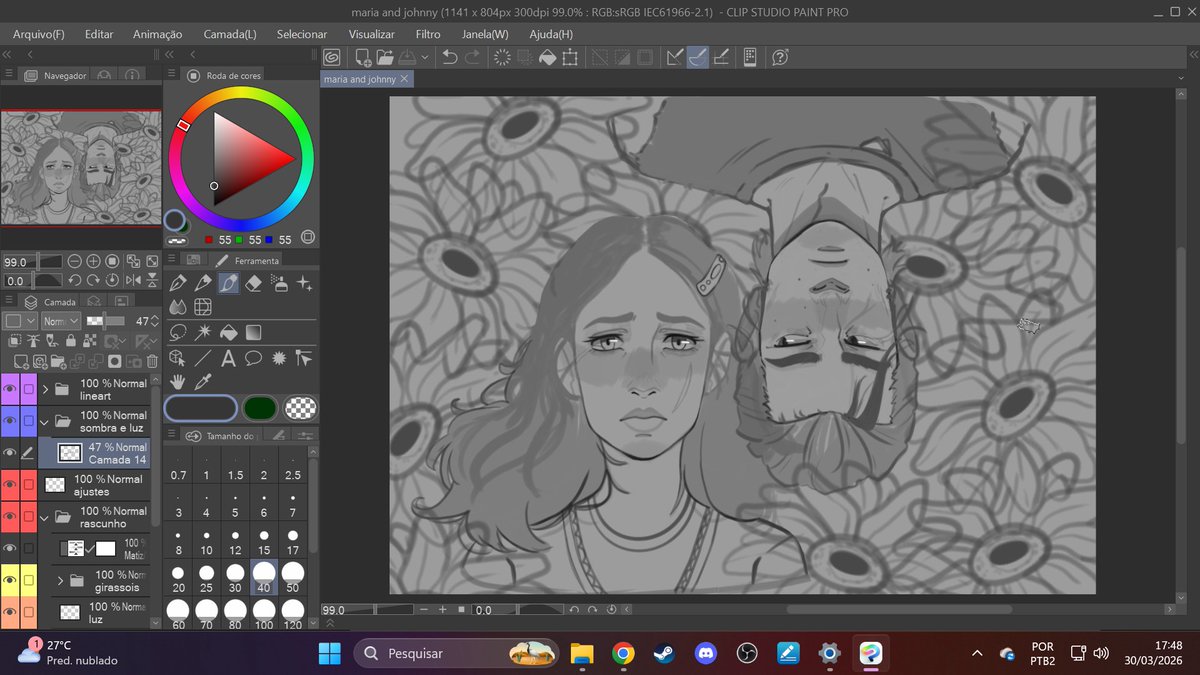Select the Fill bucket tool

tap(228, 332)
